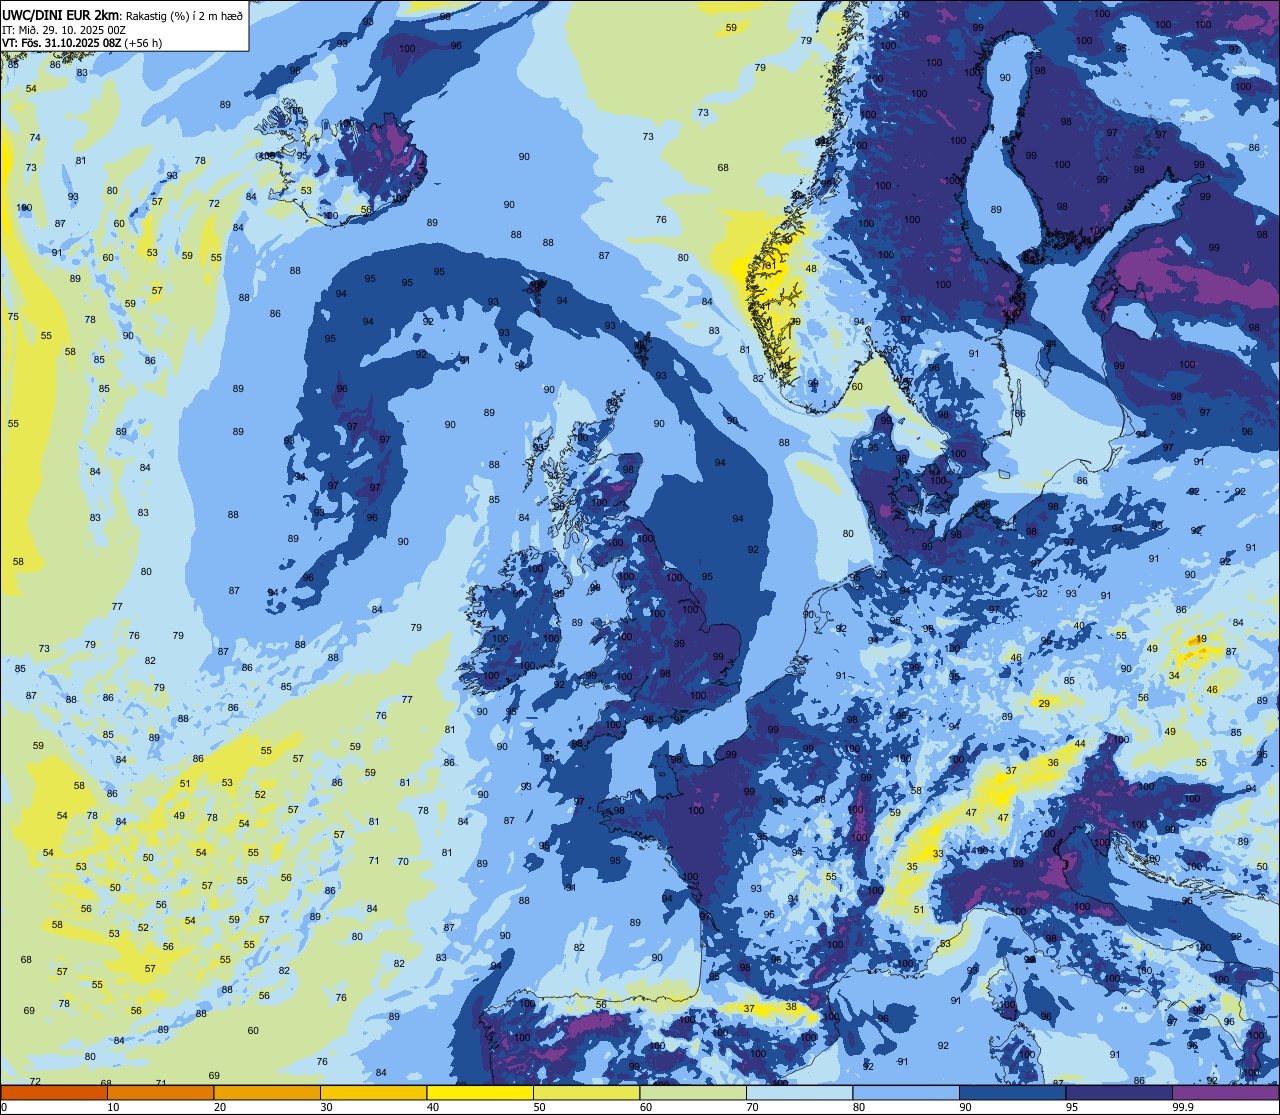1280x1115 pixels.
Task: Click the humidity value '34' on the map
Action: click(x=1174, y=676)
